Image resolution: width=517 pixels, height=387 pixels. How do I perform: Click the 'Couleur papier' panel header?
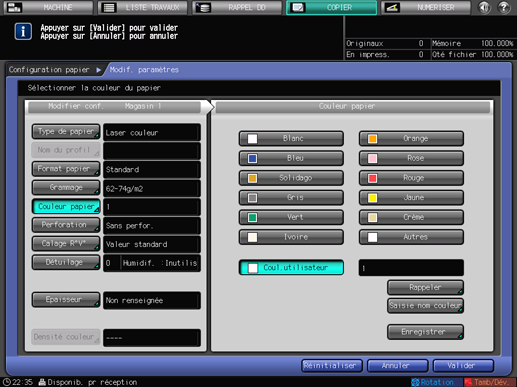[x=353, y=107]
